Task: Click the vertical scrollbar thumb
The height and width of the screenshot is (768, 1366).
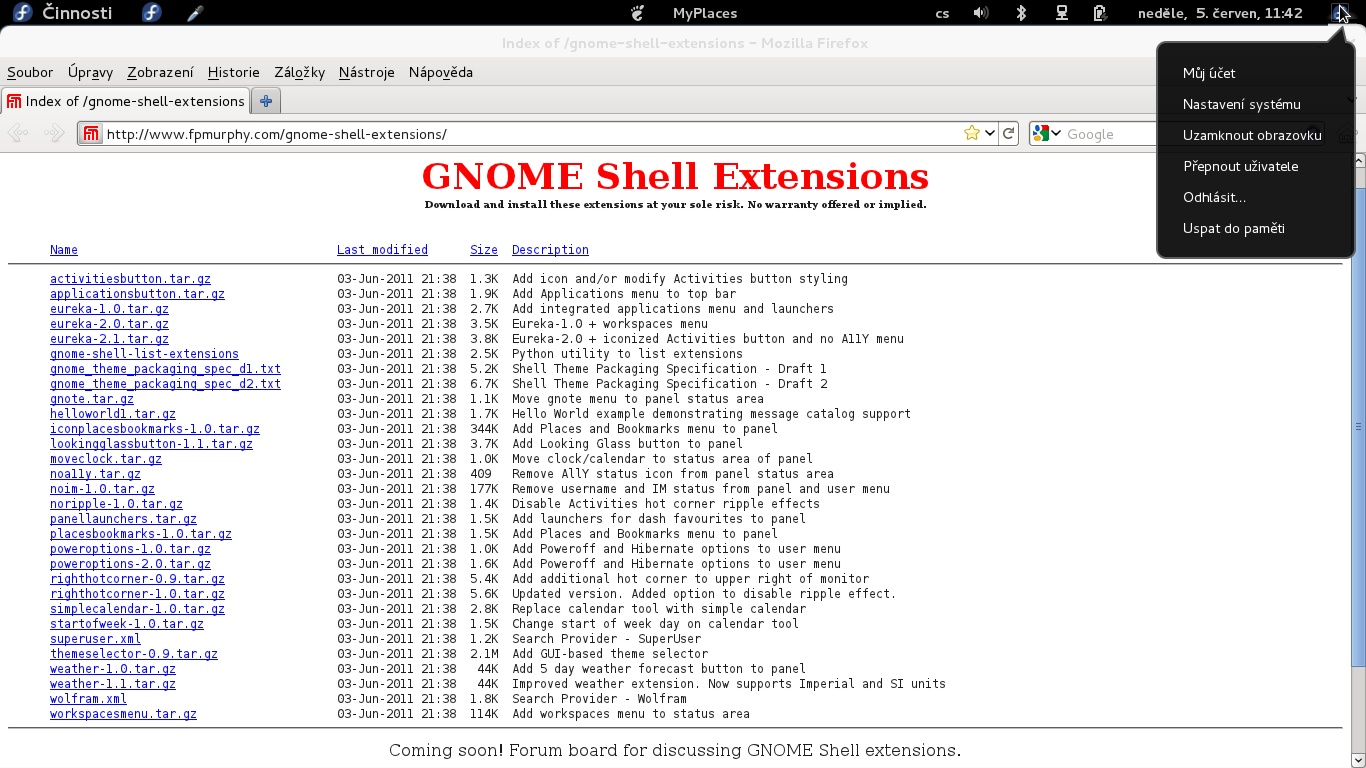Action: [x=1358, y=427]
